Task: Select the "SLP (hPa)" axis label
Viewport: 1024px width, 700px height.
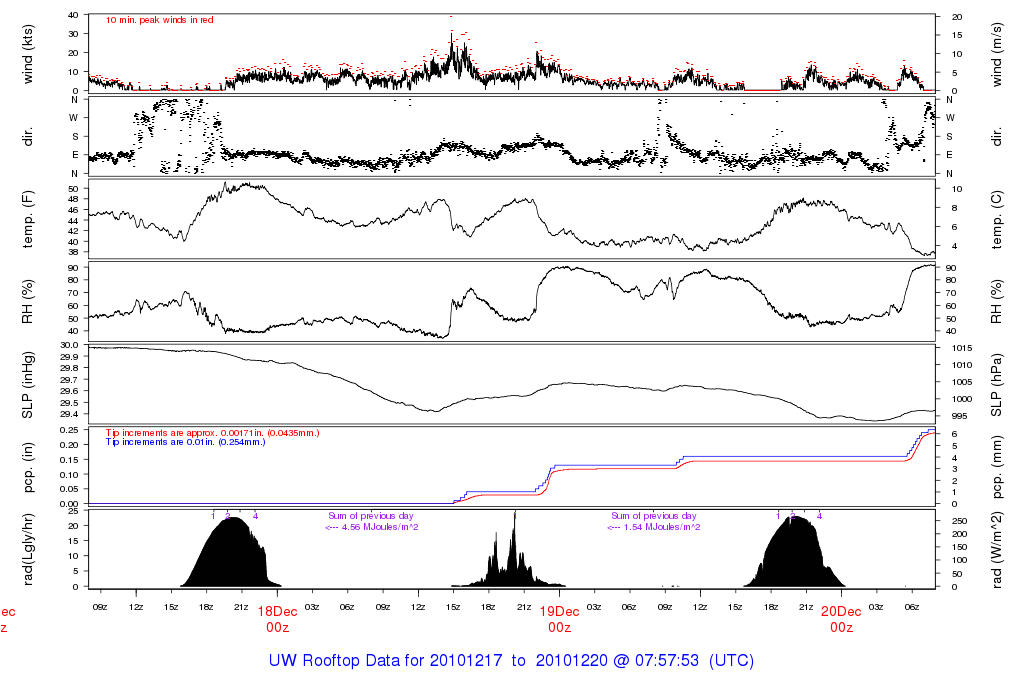Action: tap(996, 385)
